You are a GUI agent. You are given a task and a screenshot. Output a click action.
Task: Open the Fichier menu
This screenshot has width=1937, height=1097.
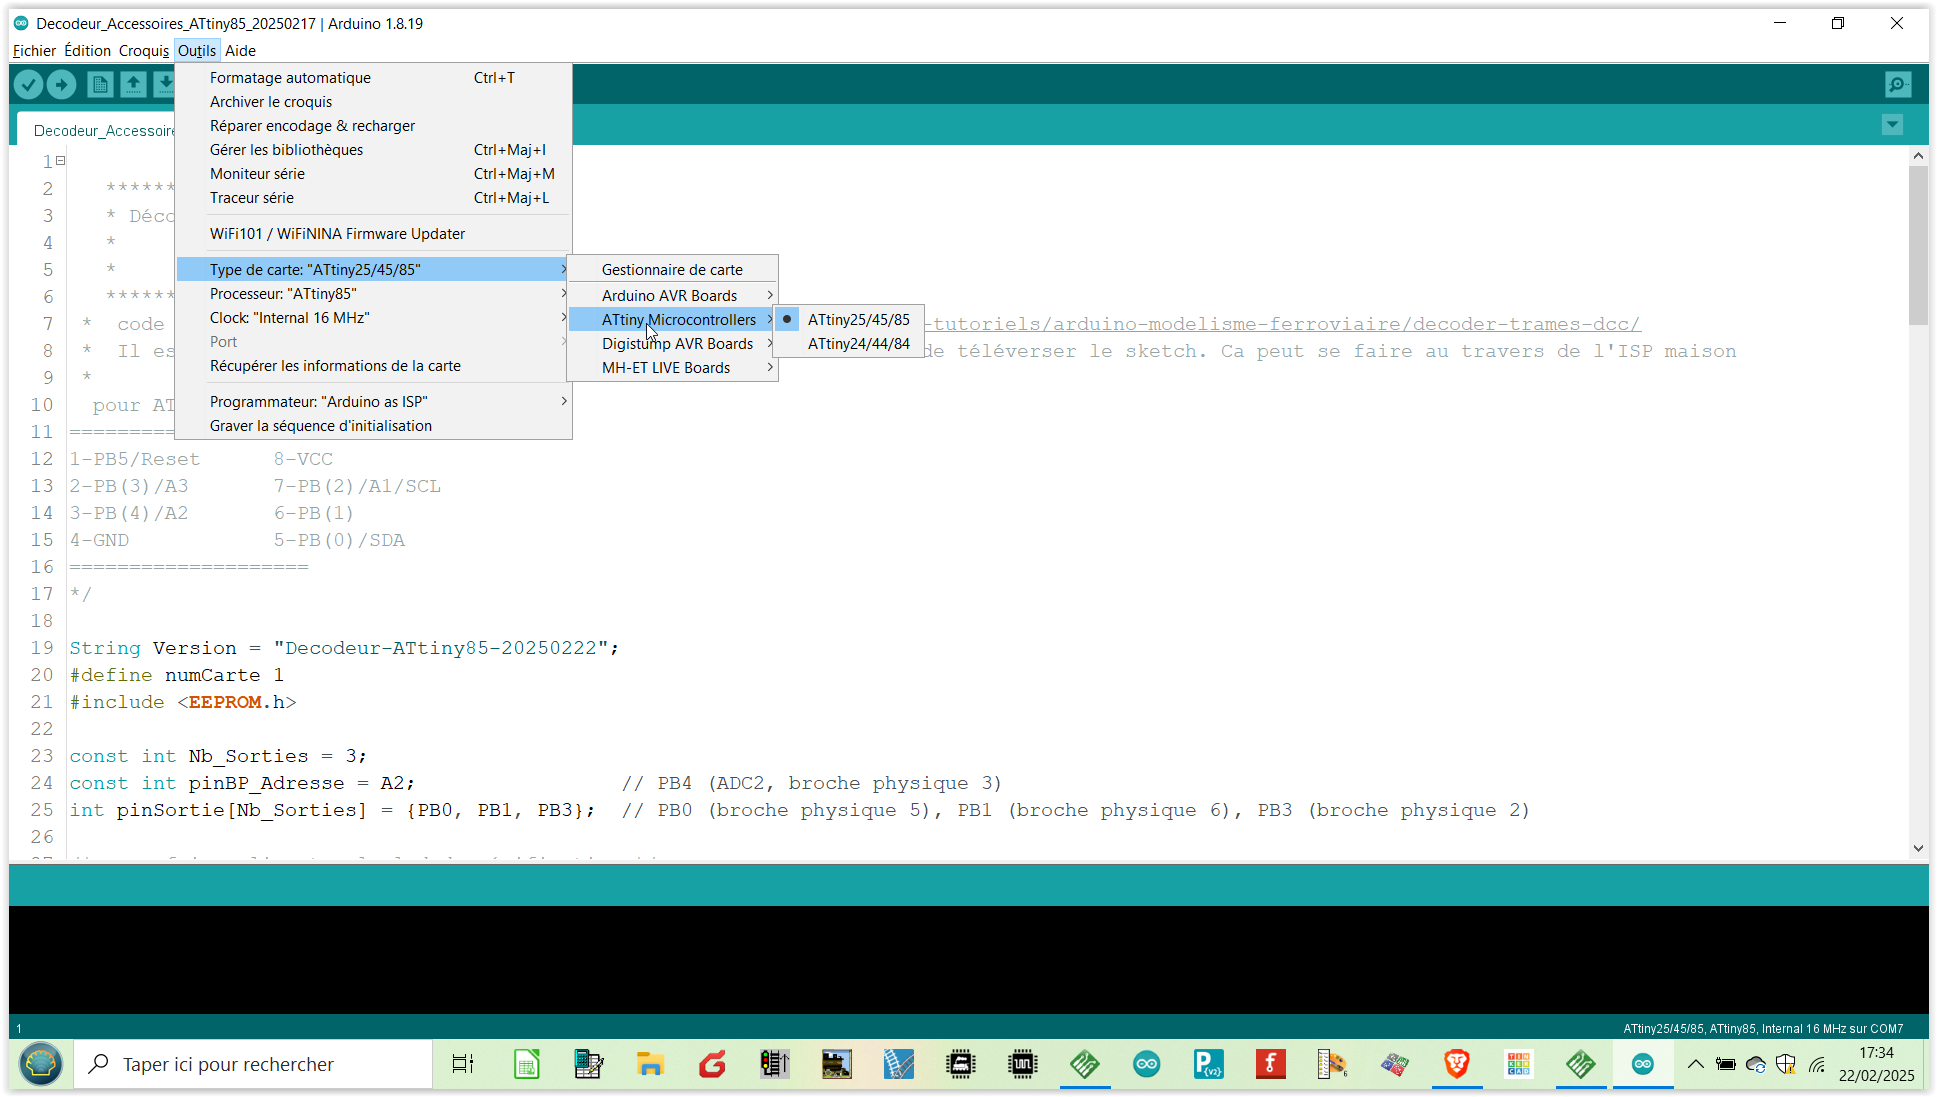coord(34,51)
